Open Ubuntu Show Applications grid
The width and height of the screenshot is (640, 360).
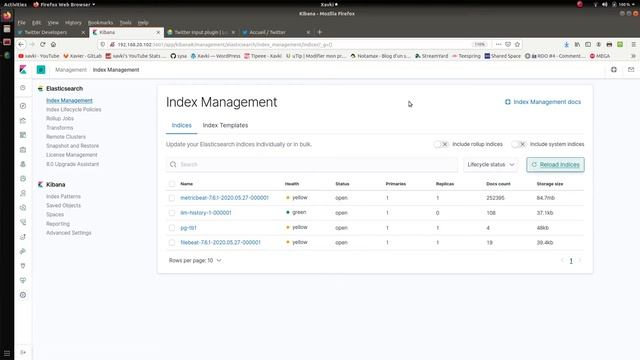click(x=7, y=353)
